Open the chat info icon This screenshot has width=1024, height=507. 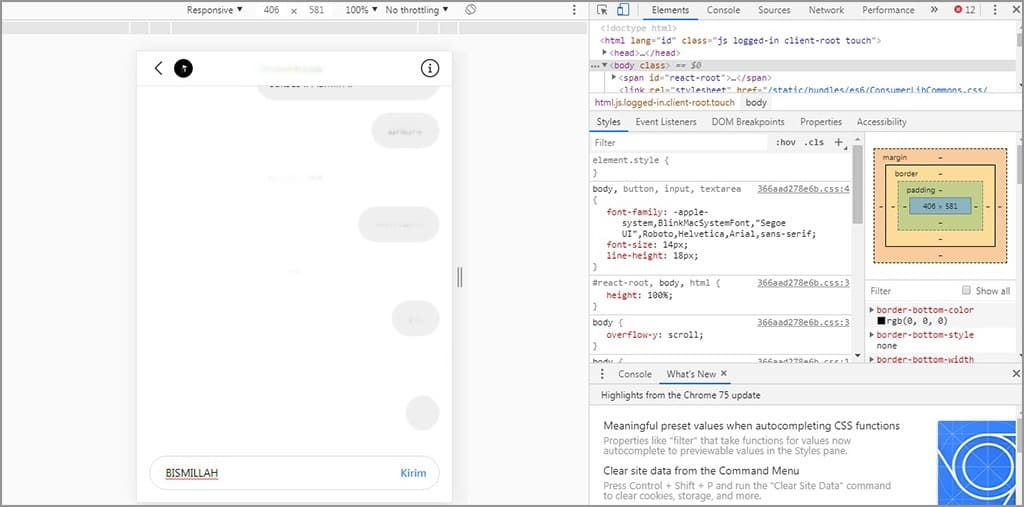(430, 68)
